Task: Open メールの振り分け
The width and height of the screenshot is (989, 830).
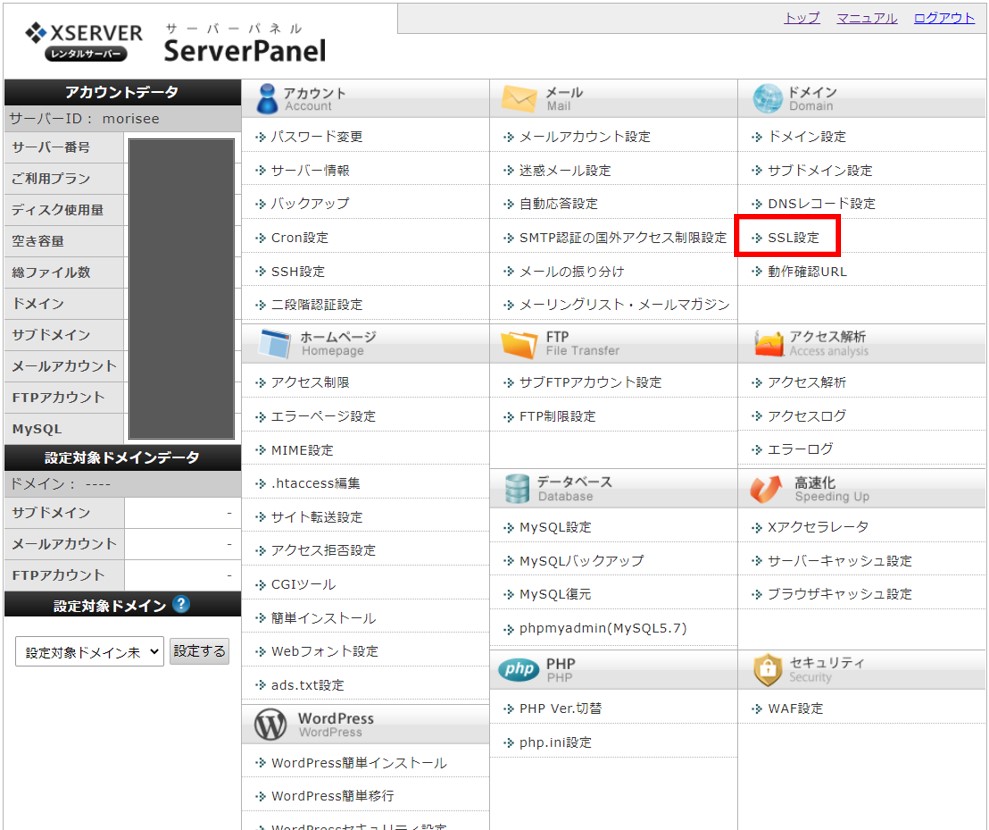Action: [571, 272]
